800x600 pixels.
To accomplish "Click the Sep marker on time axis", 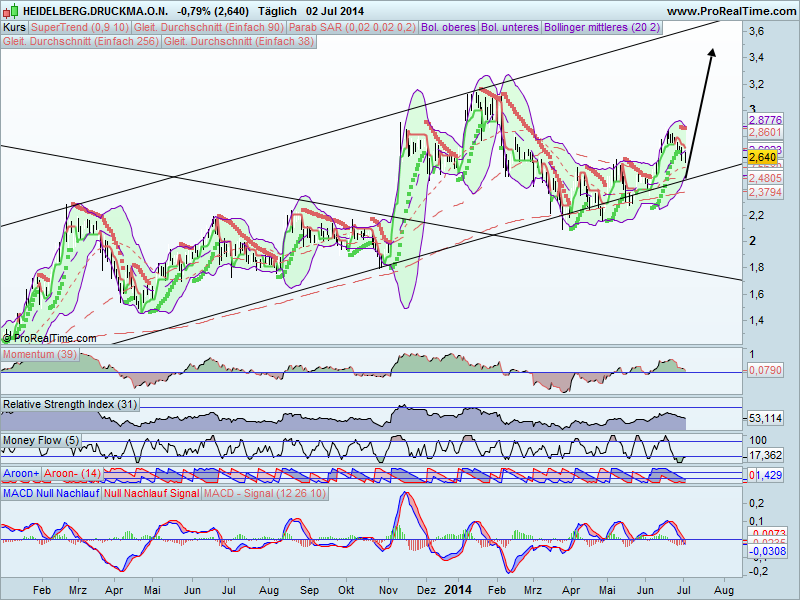I will (x=309, y=590).
